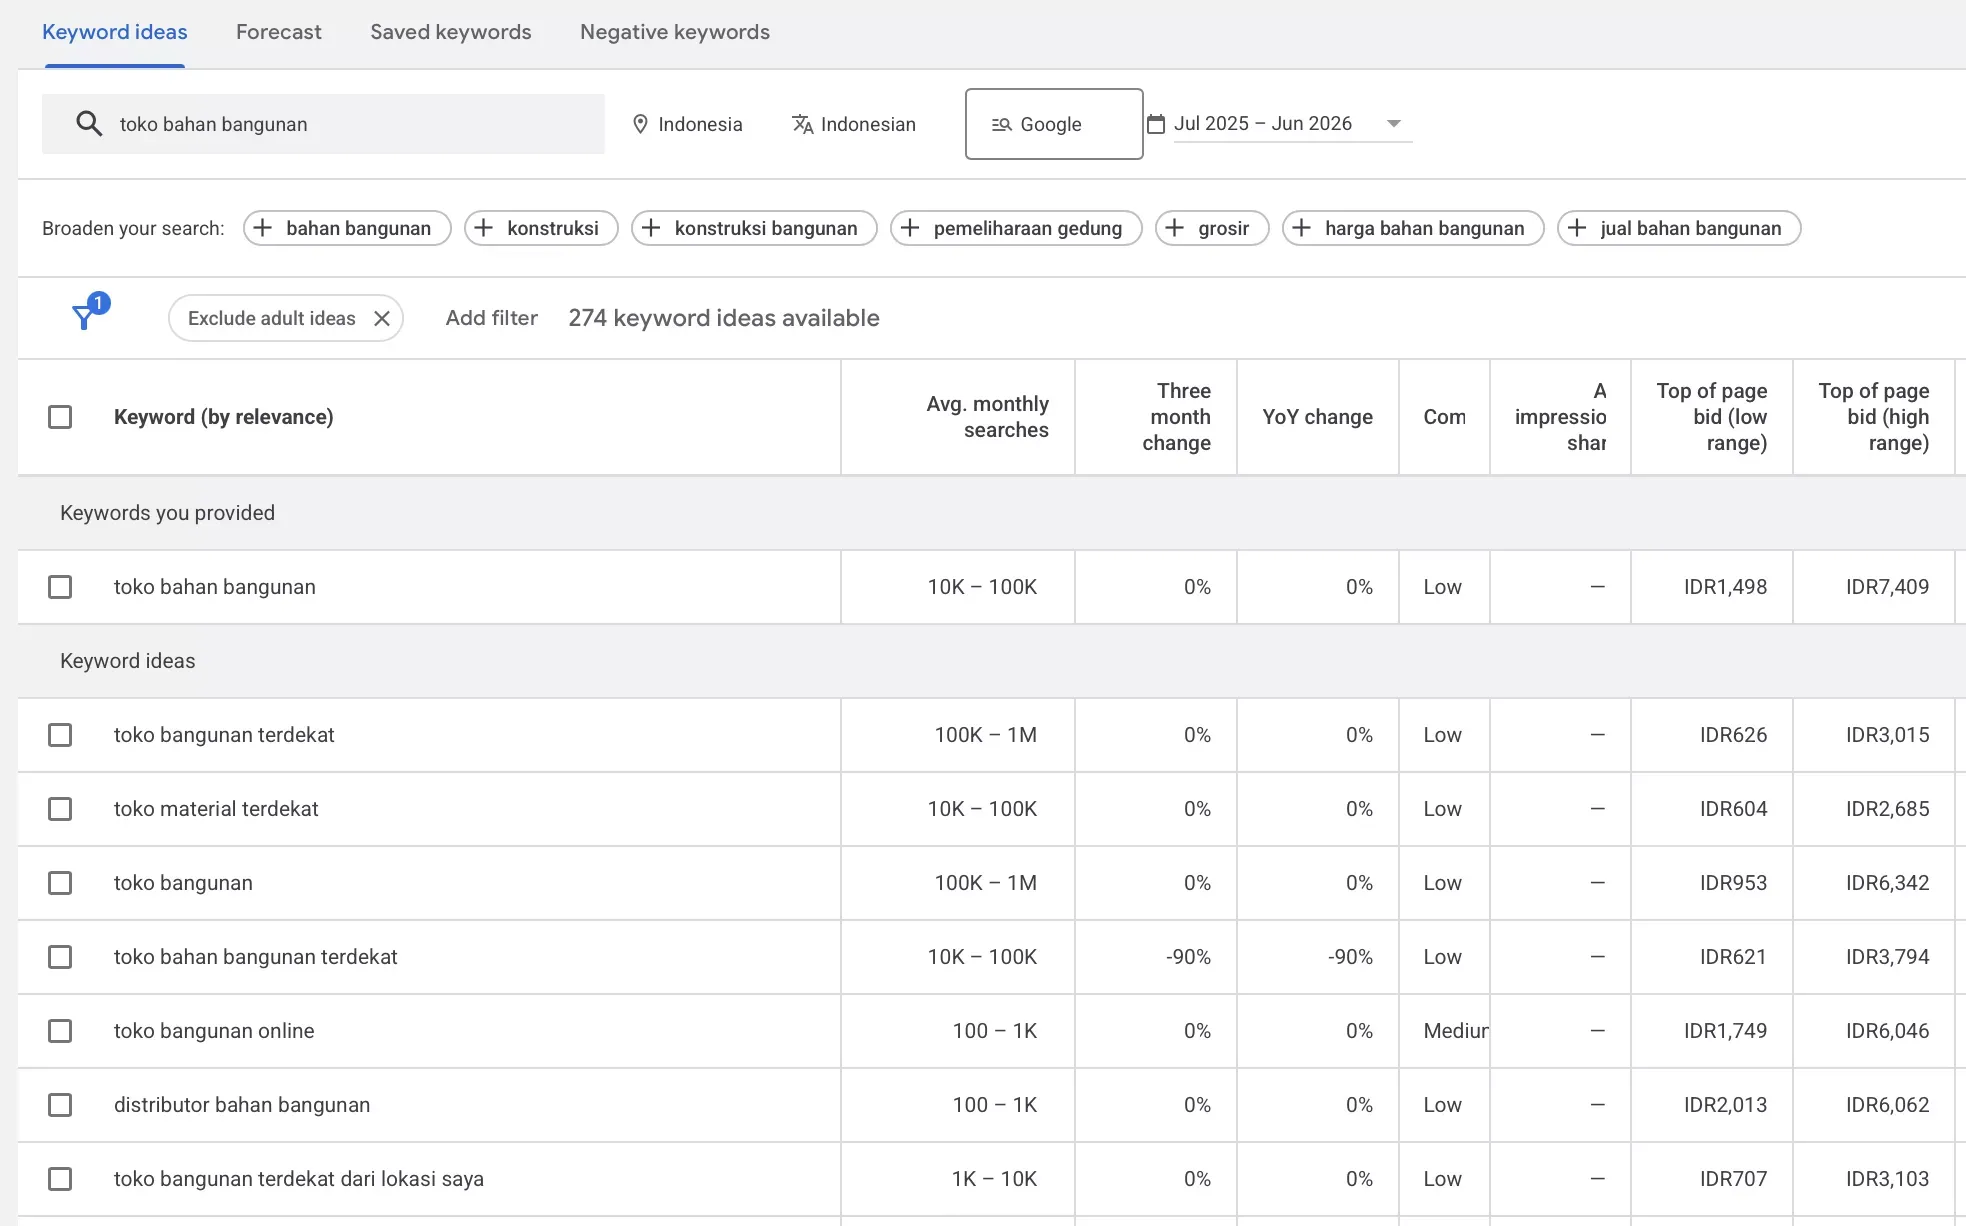1966x1226 pixels.
Task: Click plus icon on pemeliharaan gedung chip
Action: click(910, 228)
